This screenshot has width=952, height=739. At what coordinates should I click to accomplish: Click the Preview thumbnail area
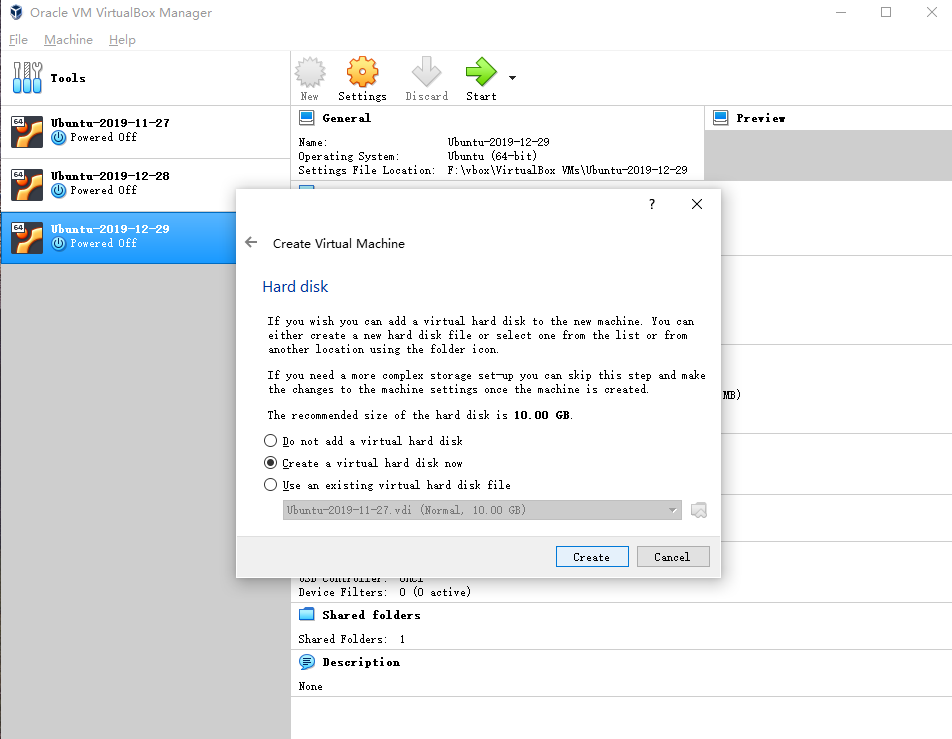pos(828,155)
